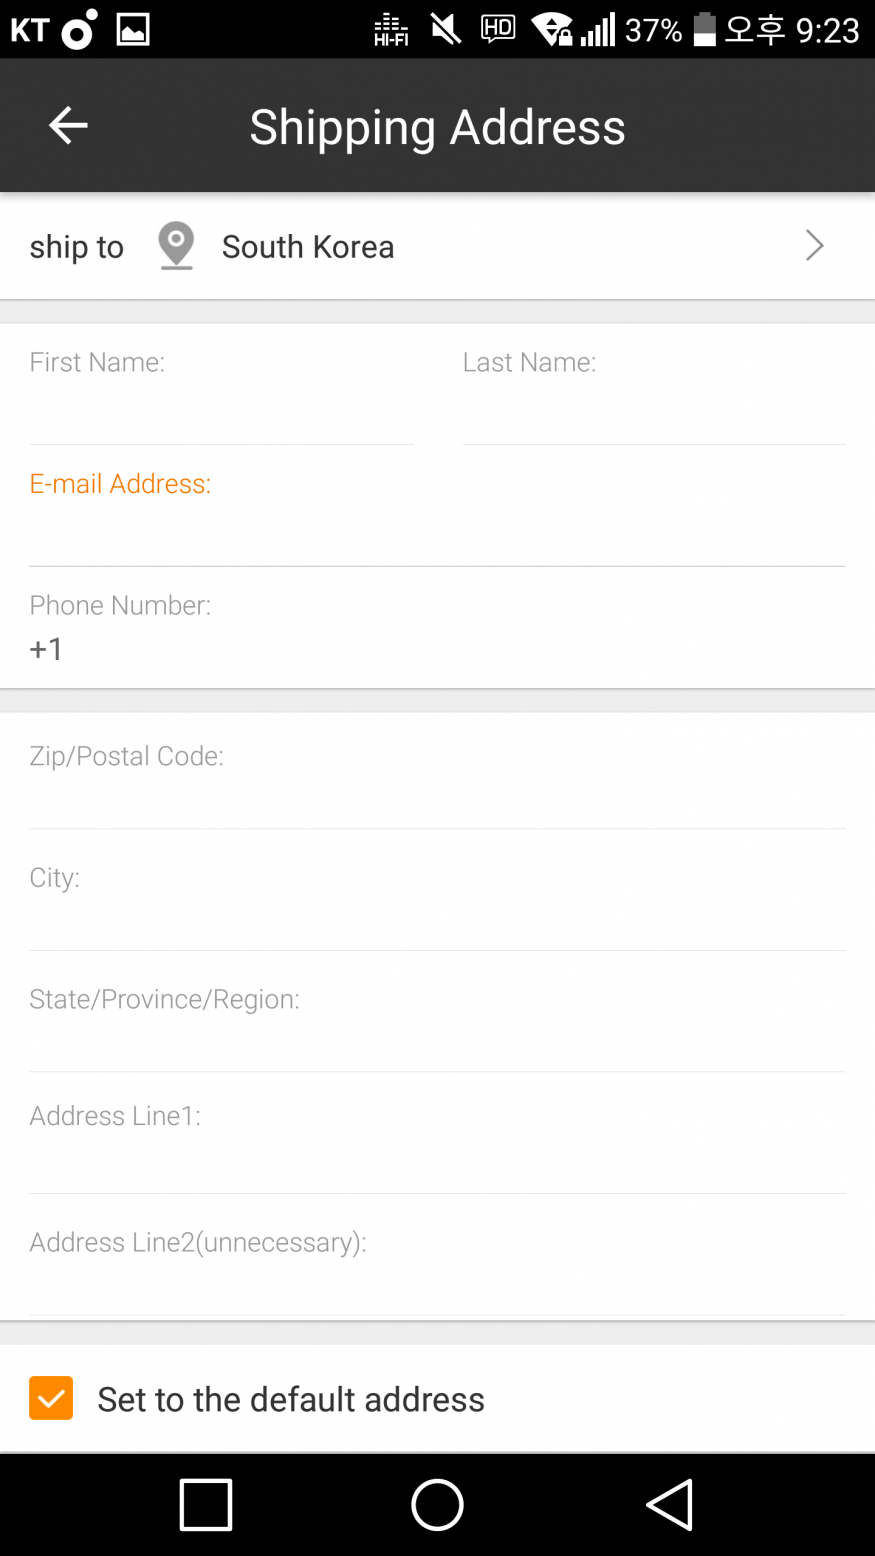Tap the battery icon in status bar
Screen dimensions: 875x1556
click(705, 30)
